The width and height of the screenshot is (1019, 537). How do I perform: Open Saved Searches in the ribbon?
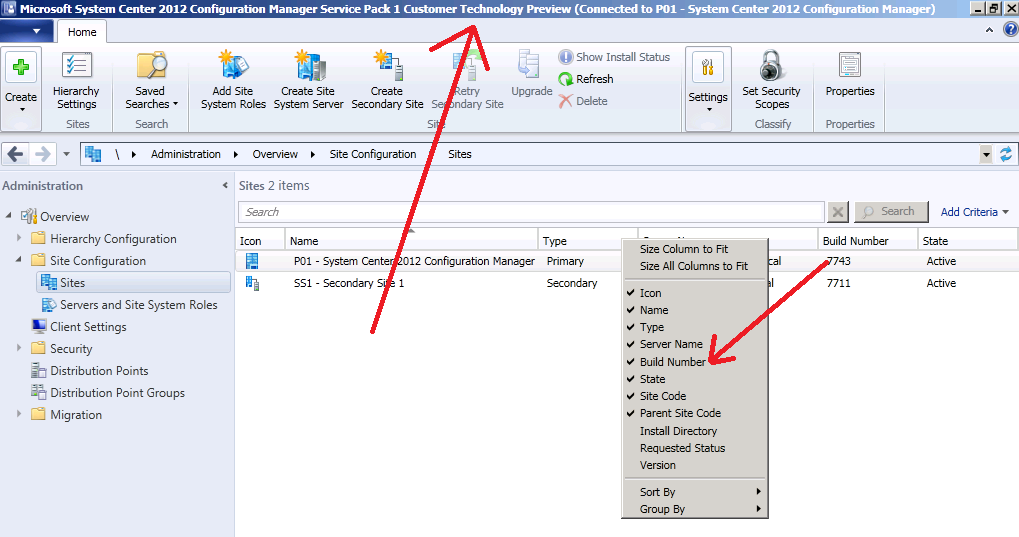click(x=151, y=81)
